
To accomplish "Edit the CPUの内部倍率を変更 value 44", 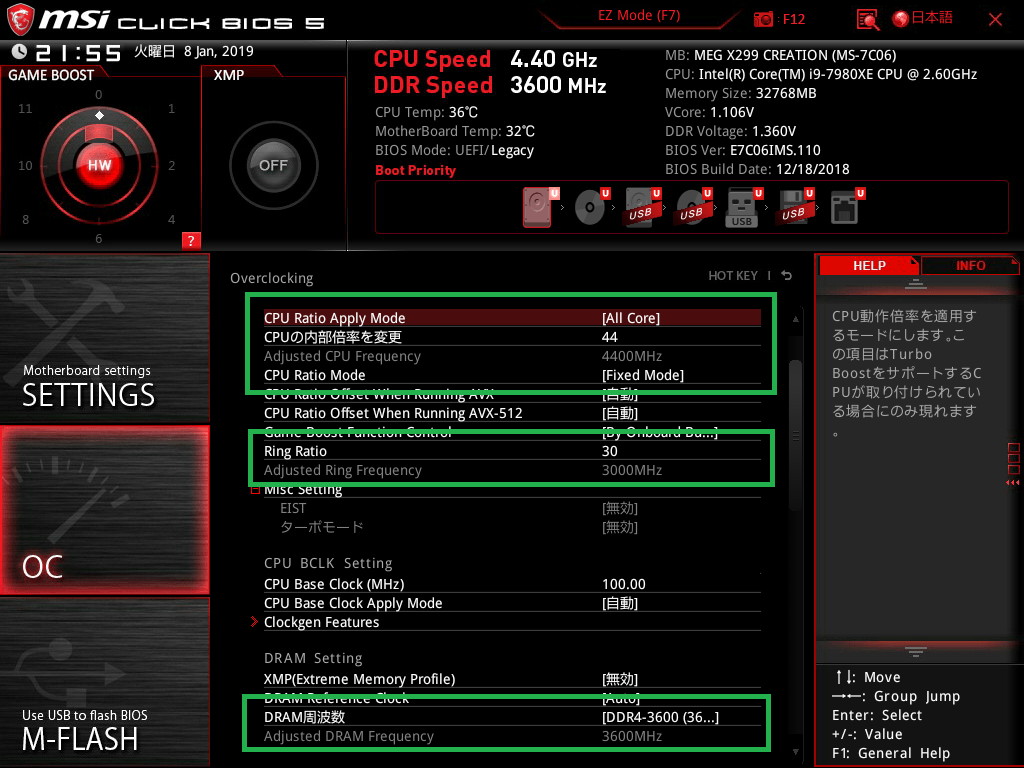I will coord(609,337).
